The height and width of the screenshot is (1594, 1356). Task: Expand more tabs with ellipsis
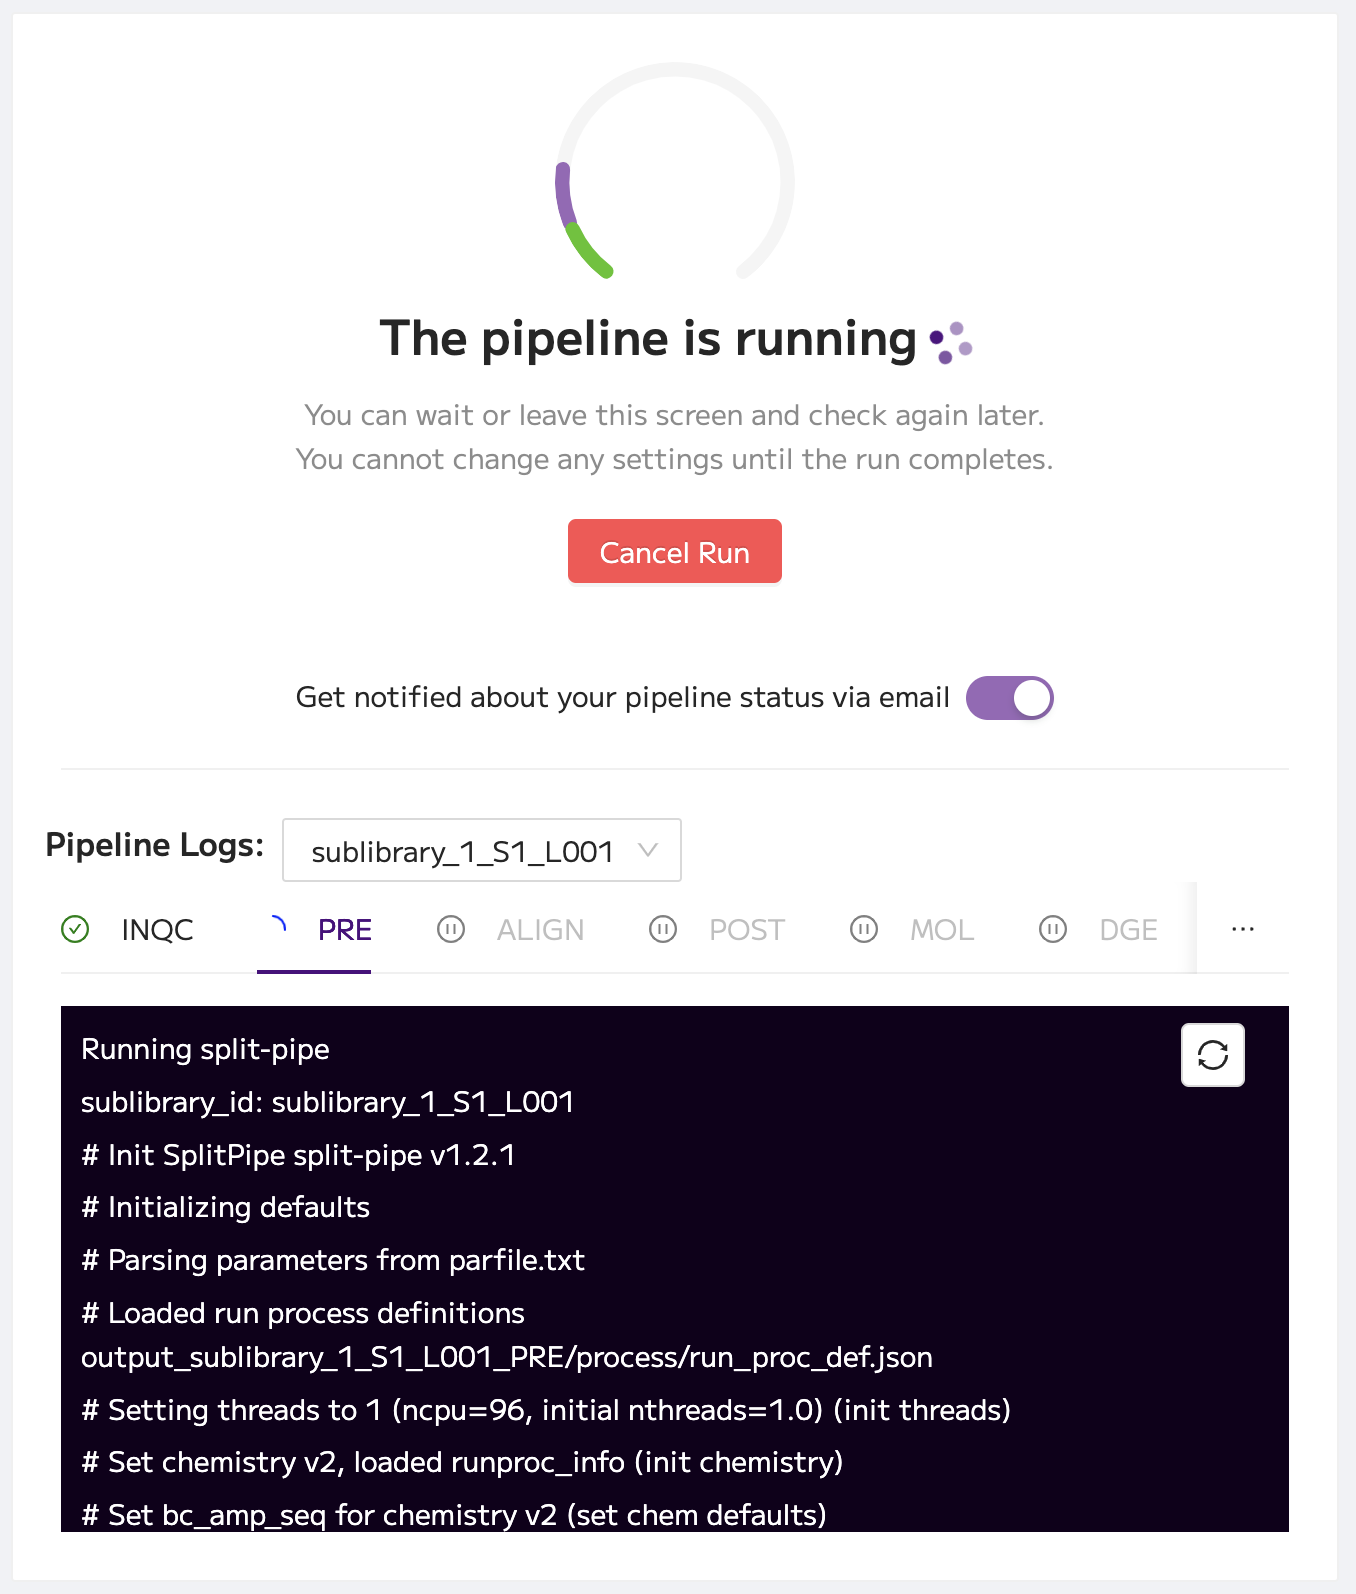tap(1243, 929)
